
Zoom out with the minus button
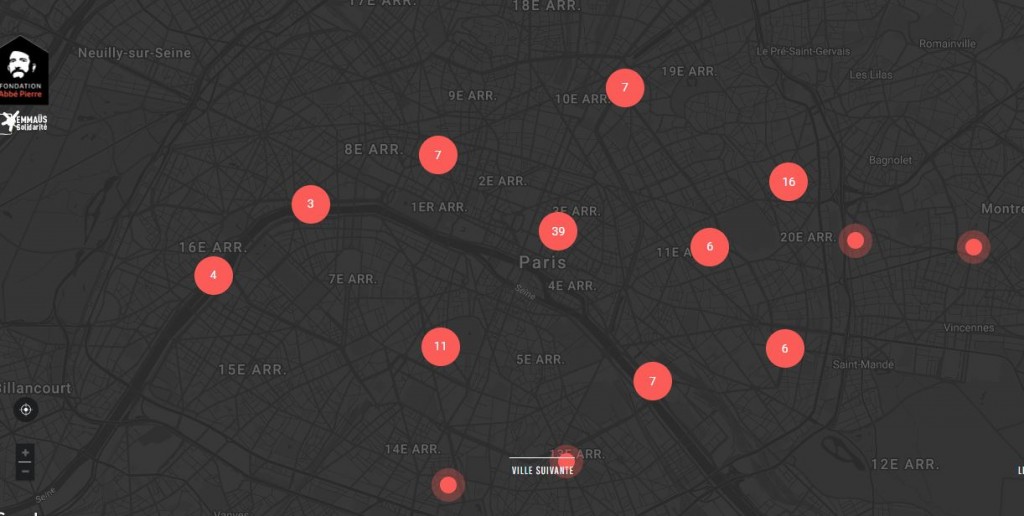(x=26, y=470)
